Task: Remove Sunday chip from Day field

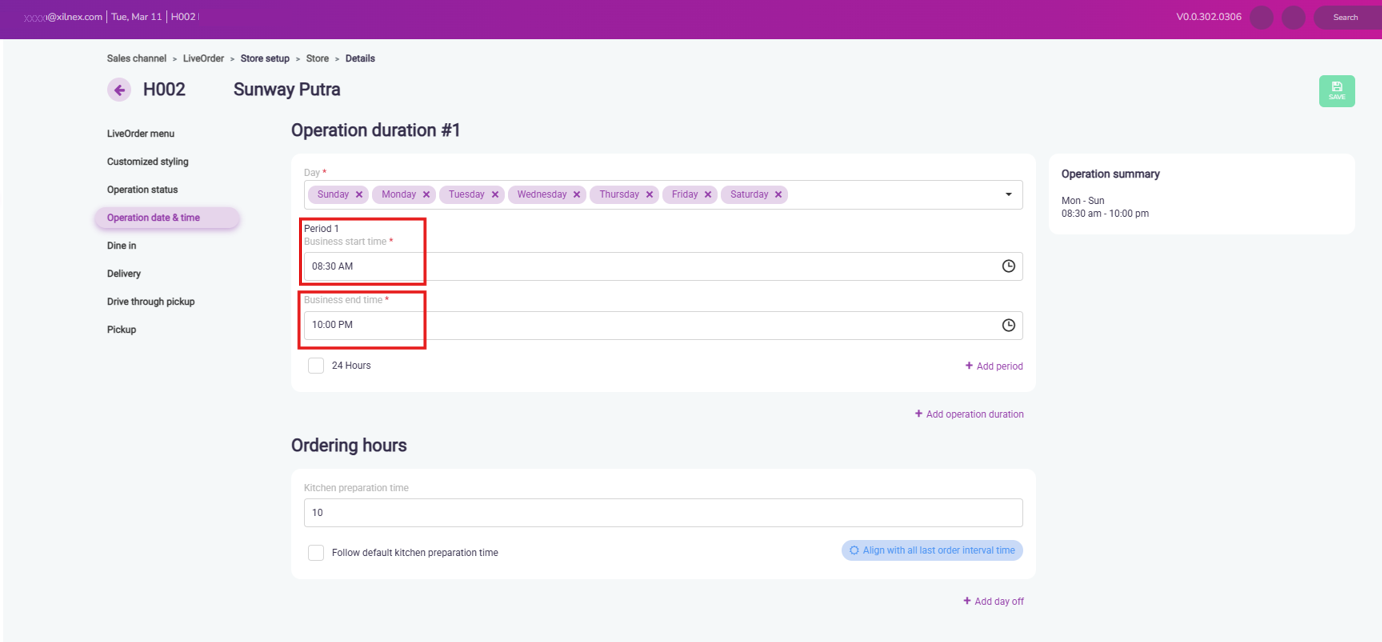Action: [x=359, y=195]
